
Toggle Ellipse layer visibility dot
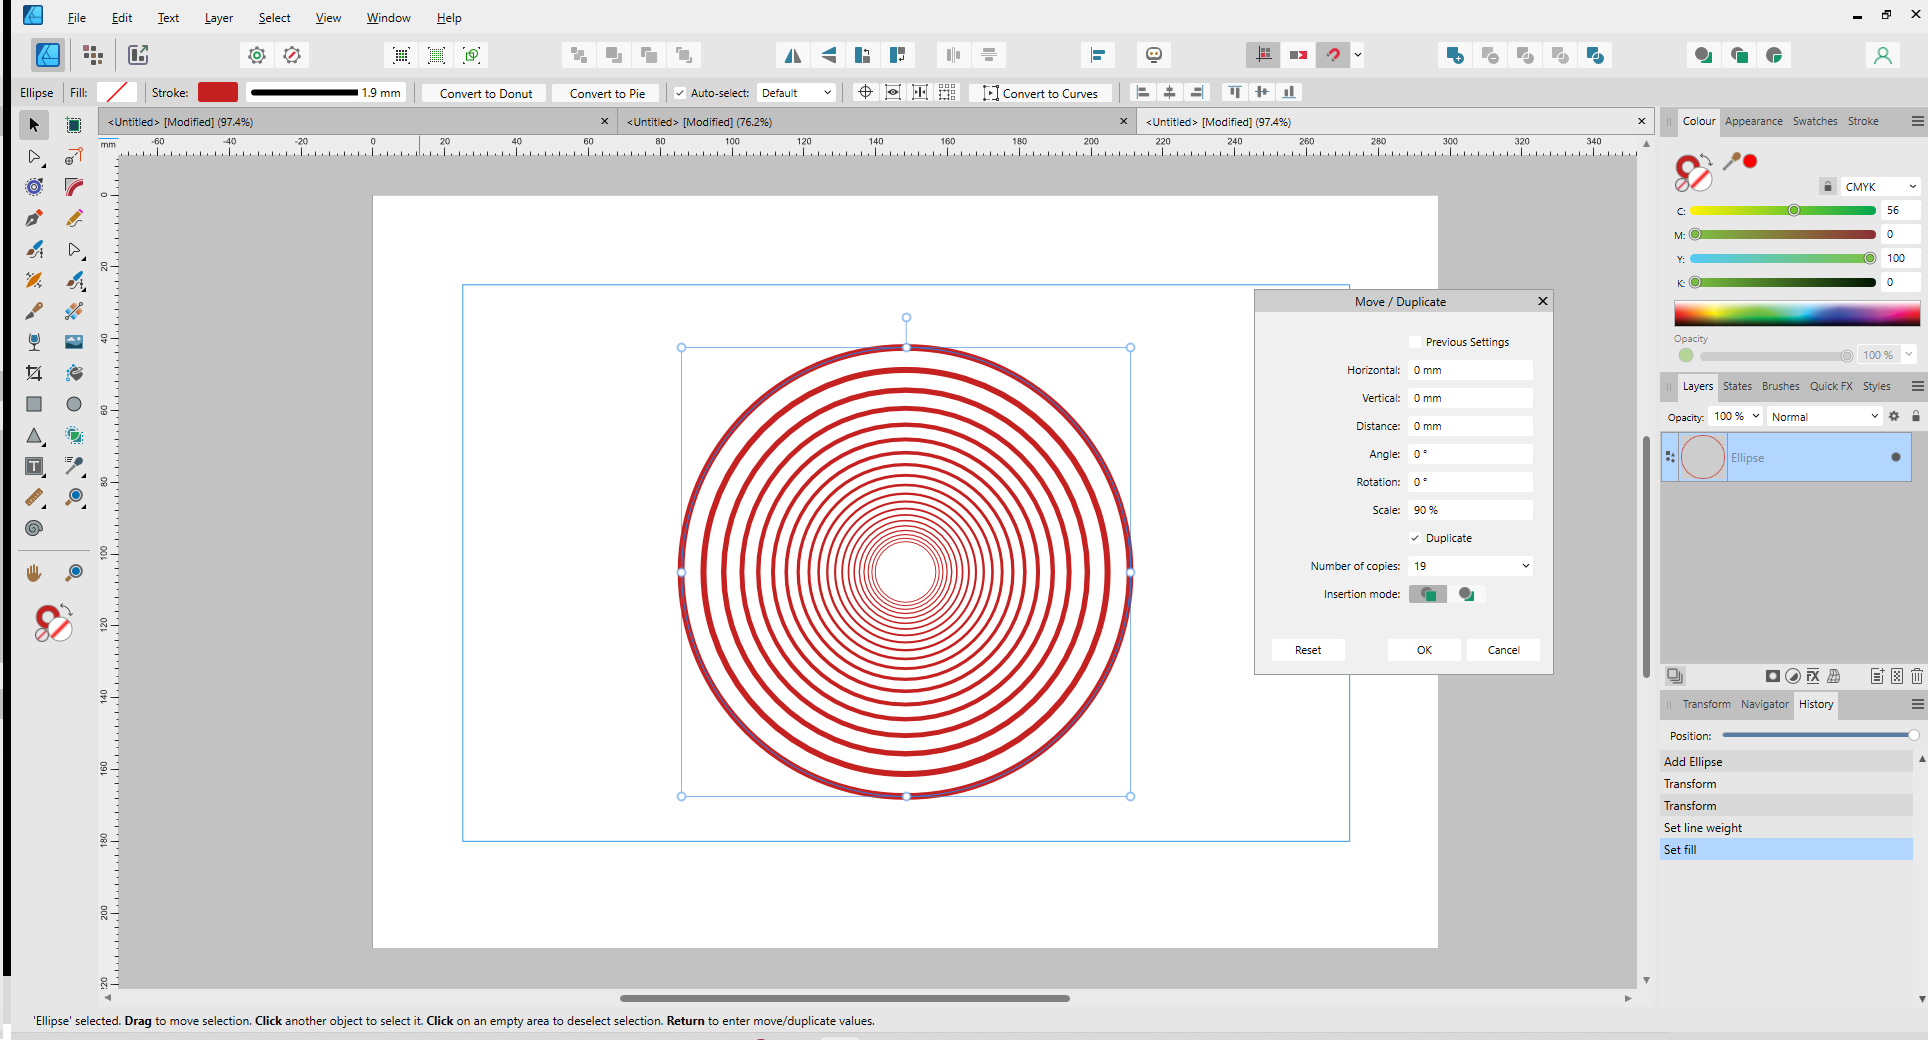1895,457
